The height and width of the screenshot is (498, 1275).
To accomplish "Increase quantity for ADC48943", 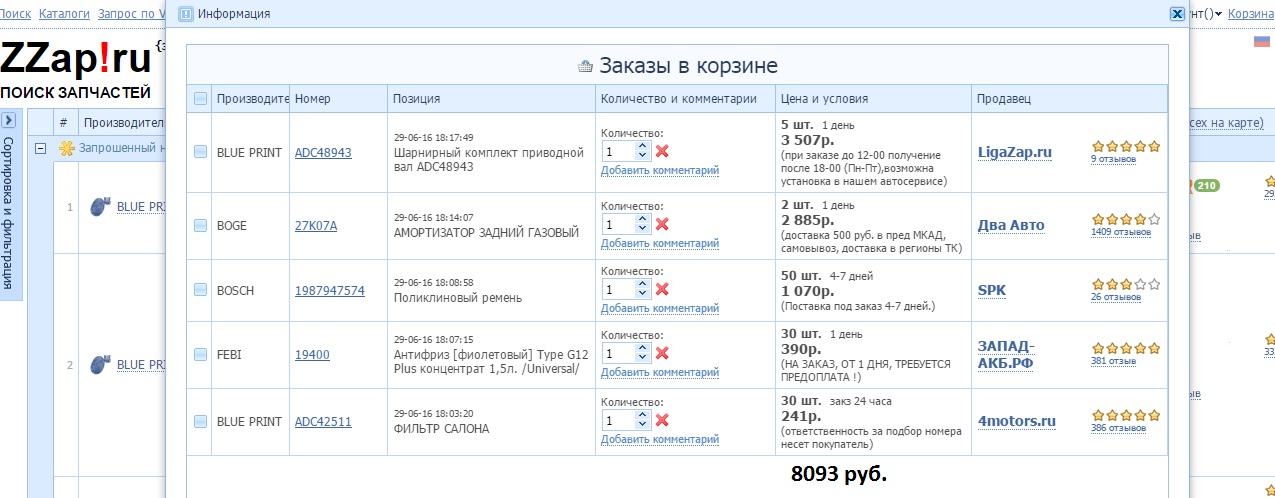I will pyautogui.click(x=642, y=146).
